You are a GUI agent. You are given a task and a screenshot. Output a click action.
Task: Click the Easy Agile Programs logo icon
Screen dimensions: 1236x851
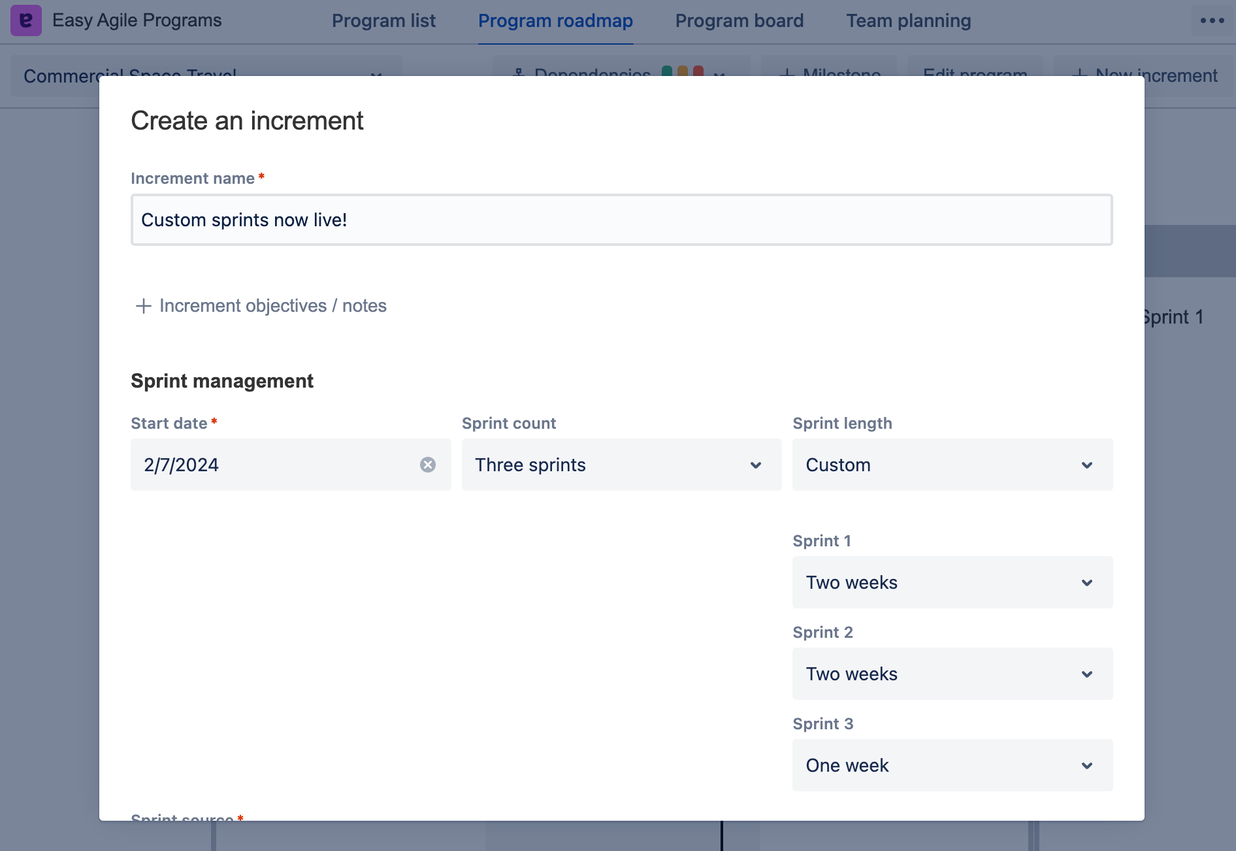point(26,20)
